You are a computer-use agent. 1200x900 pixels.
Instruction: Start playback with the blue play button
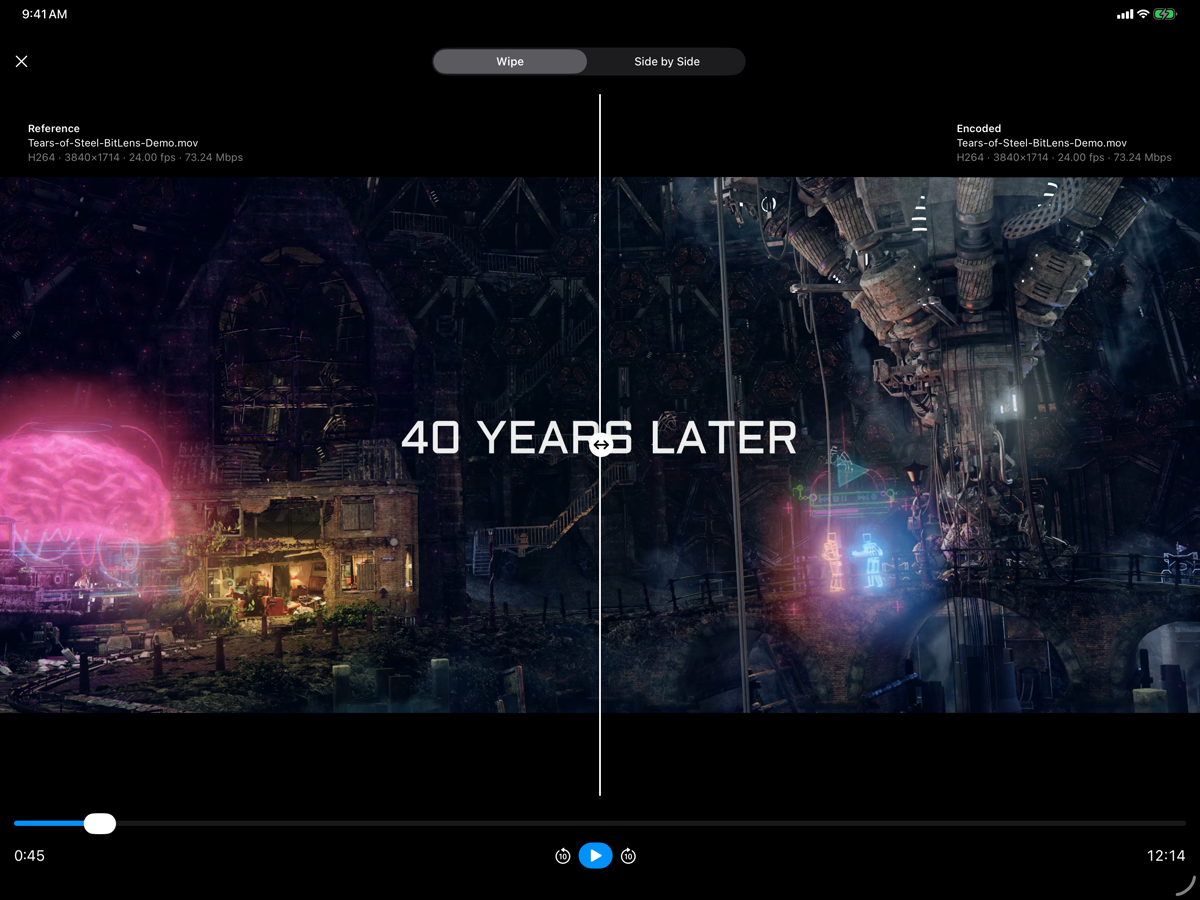(595, 855)
